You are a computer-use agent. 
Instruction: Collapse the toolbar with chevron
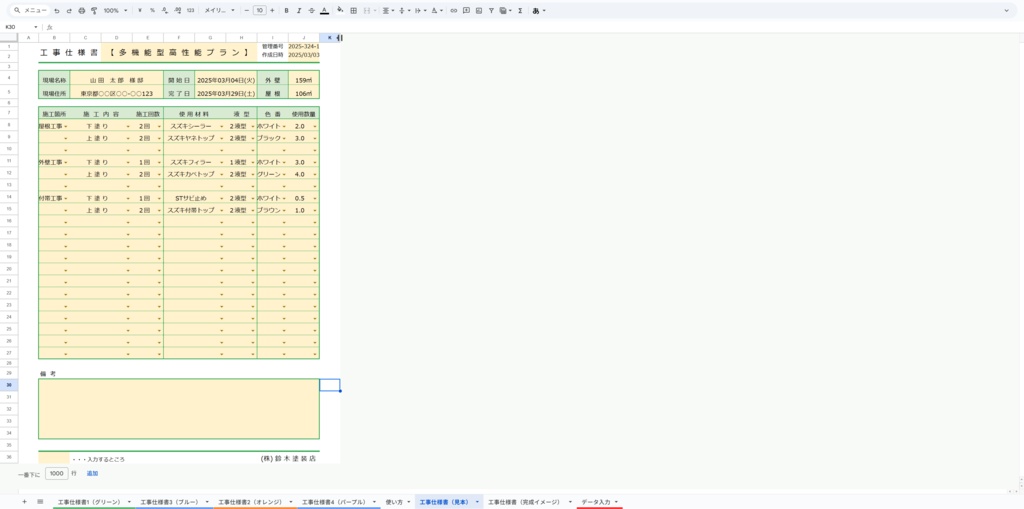1006,10
